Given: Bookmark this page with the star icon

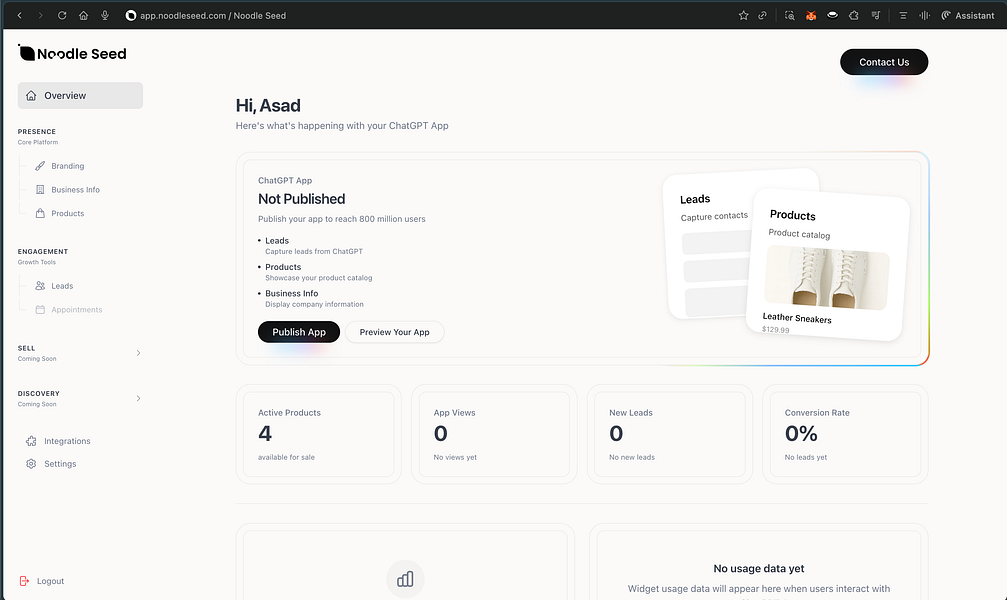Looking at the screenshot, I should [744, 15].
